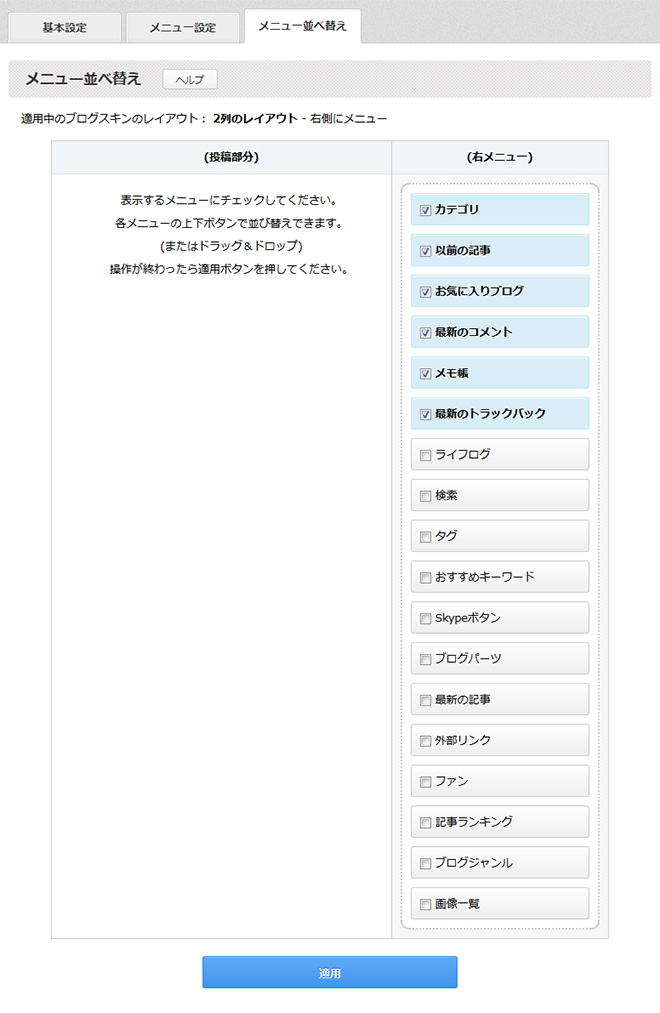Screen dimensions: 660x1013
Task: Enable the タグ checkbox
Action: point(425,536)
